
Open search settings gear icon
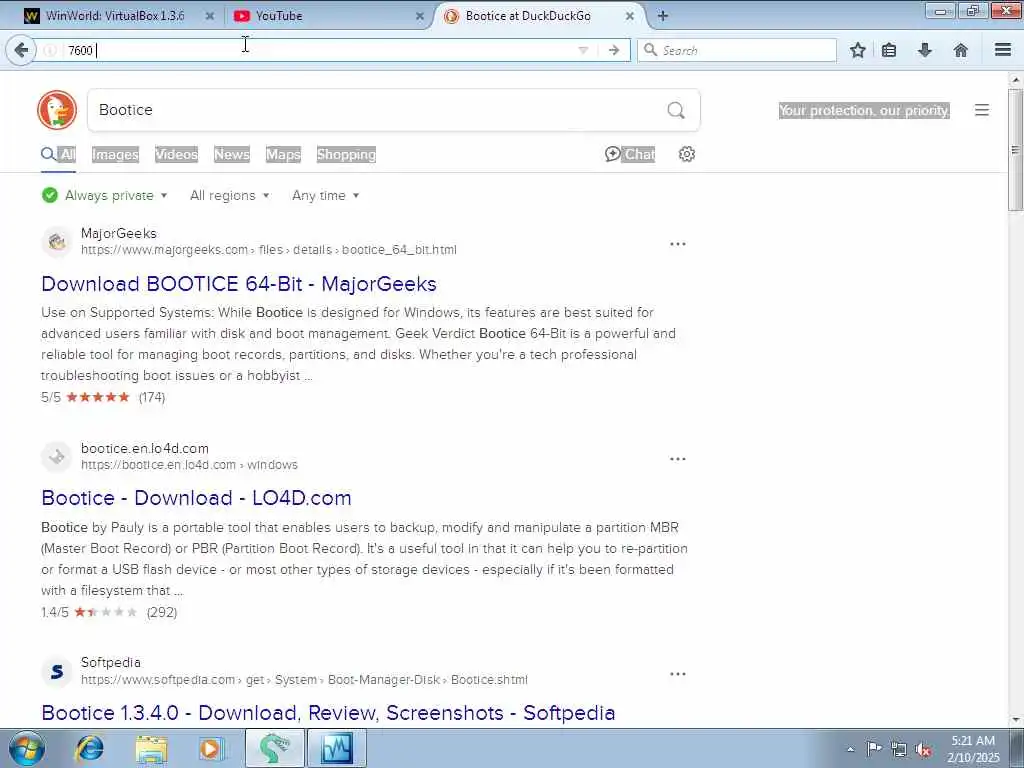pos(686,154)
